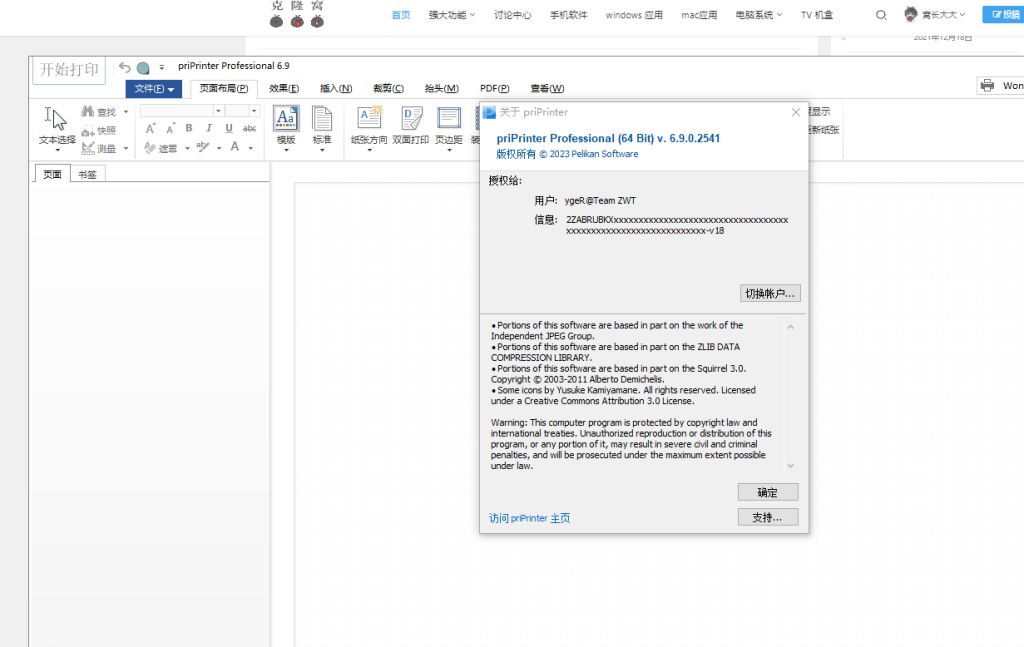Screen dimensions: 1024x647
Task: Expand the highlight pen dropdown arrow
Action: [x=219, y=149]
